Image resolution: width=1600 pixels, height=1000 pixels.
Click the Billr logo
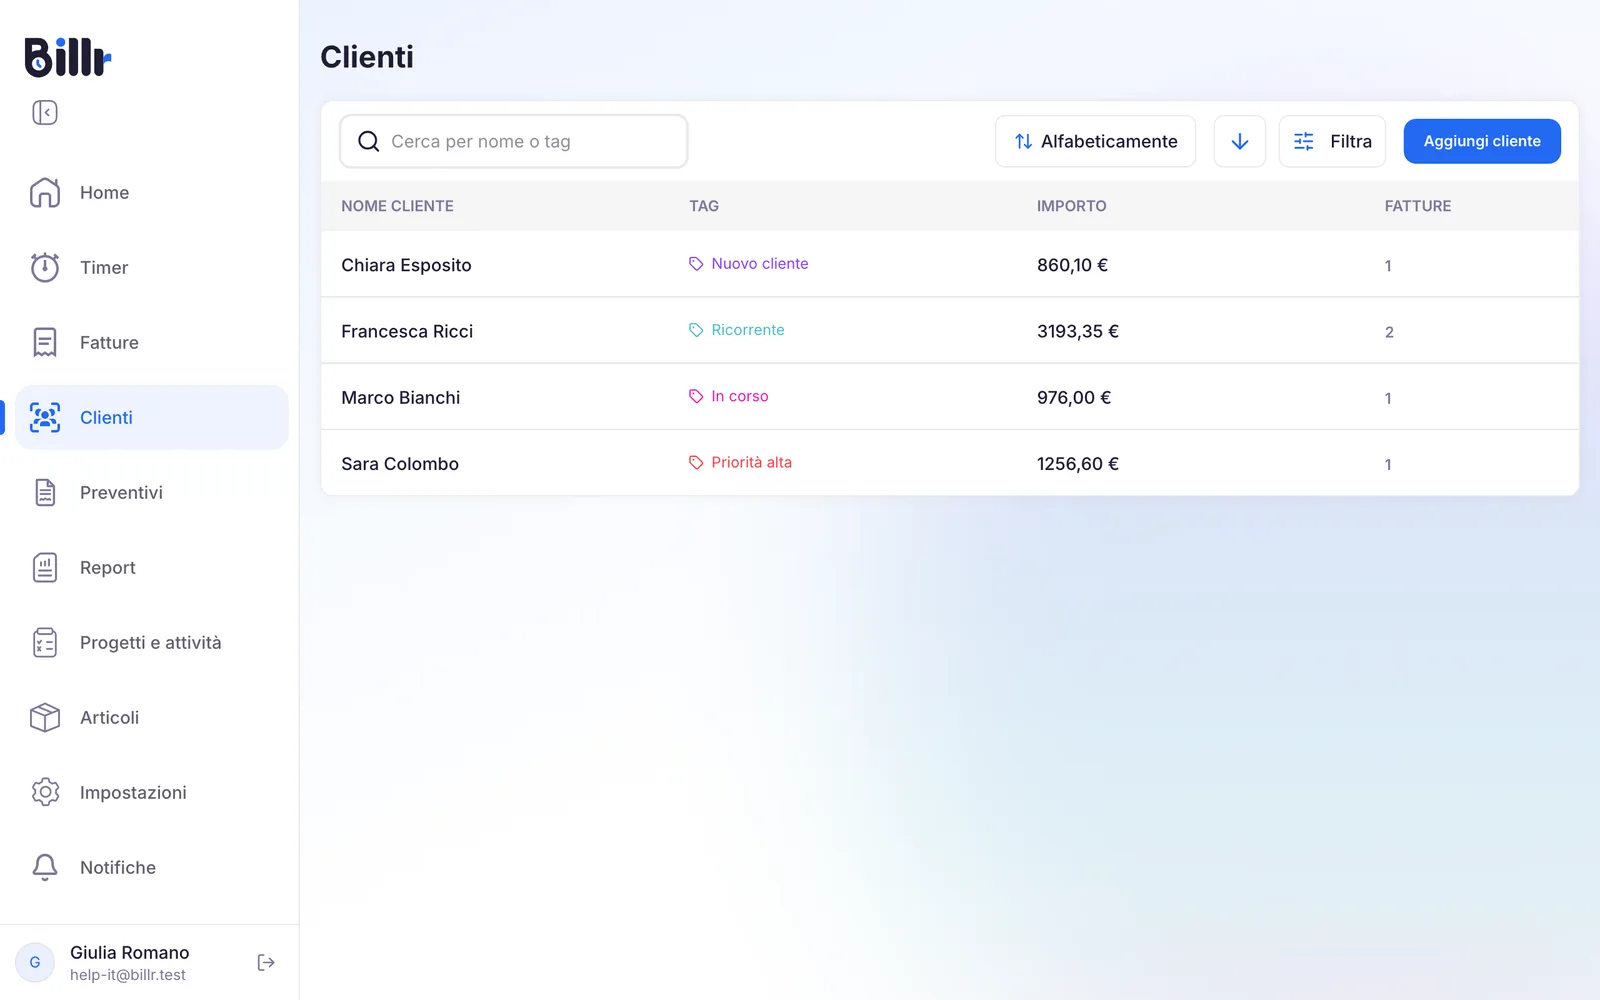[67, 57]
